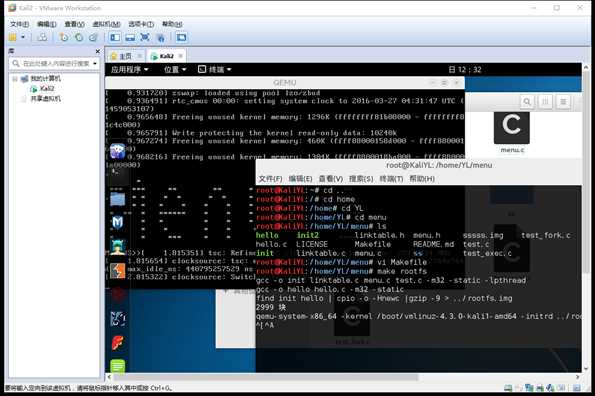Viewport: 595px width, 396px height.
Task: Click the send Ctrl+Alt+Del toolbar icon
Action: tap(42, 37)
